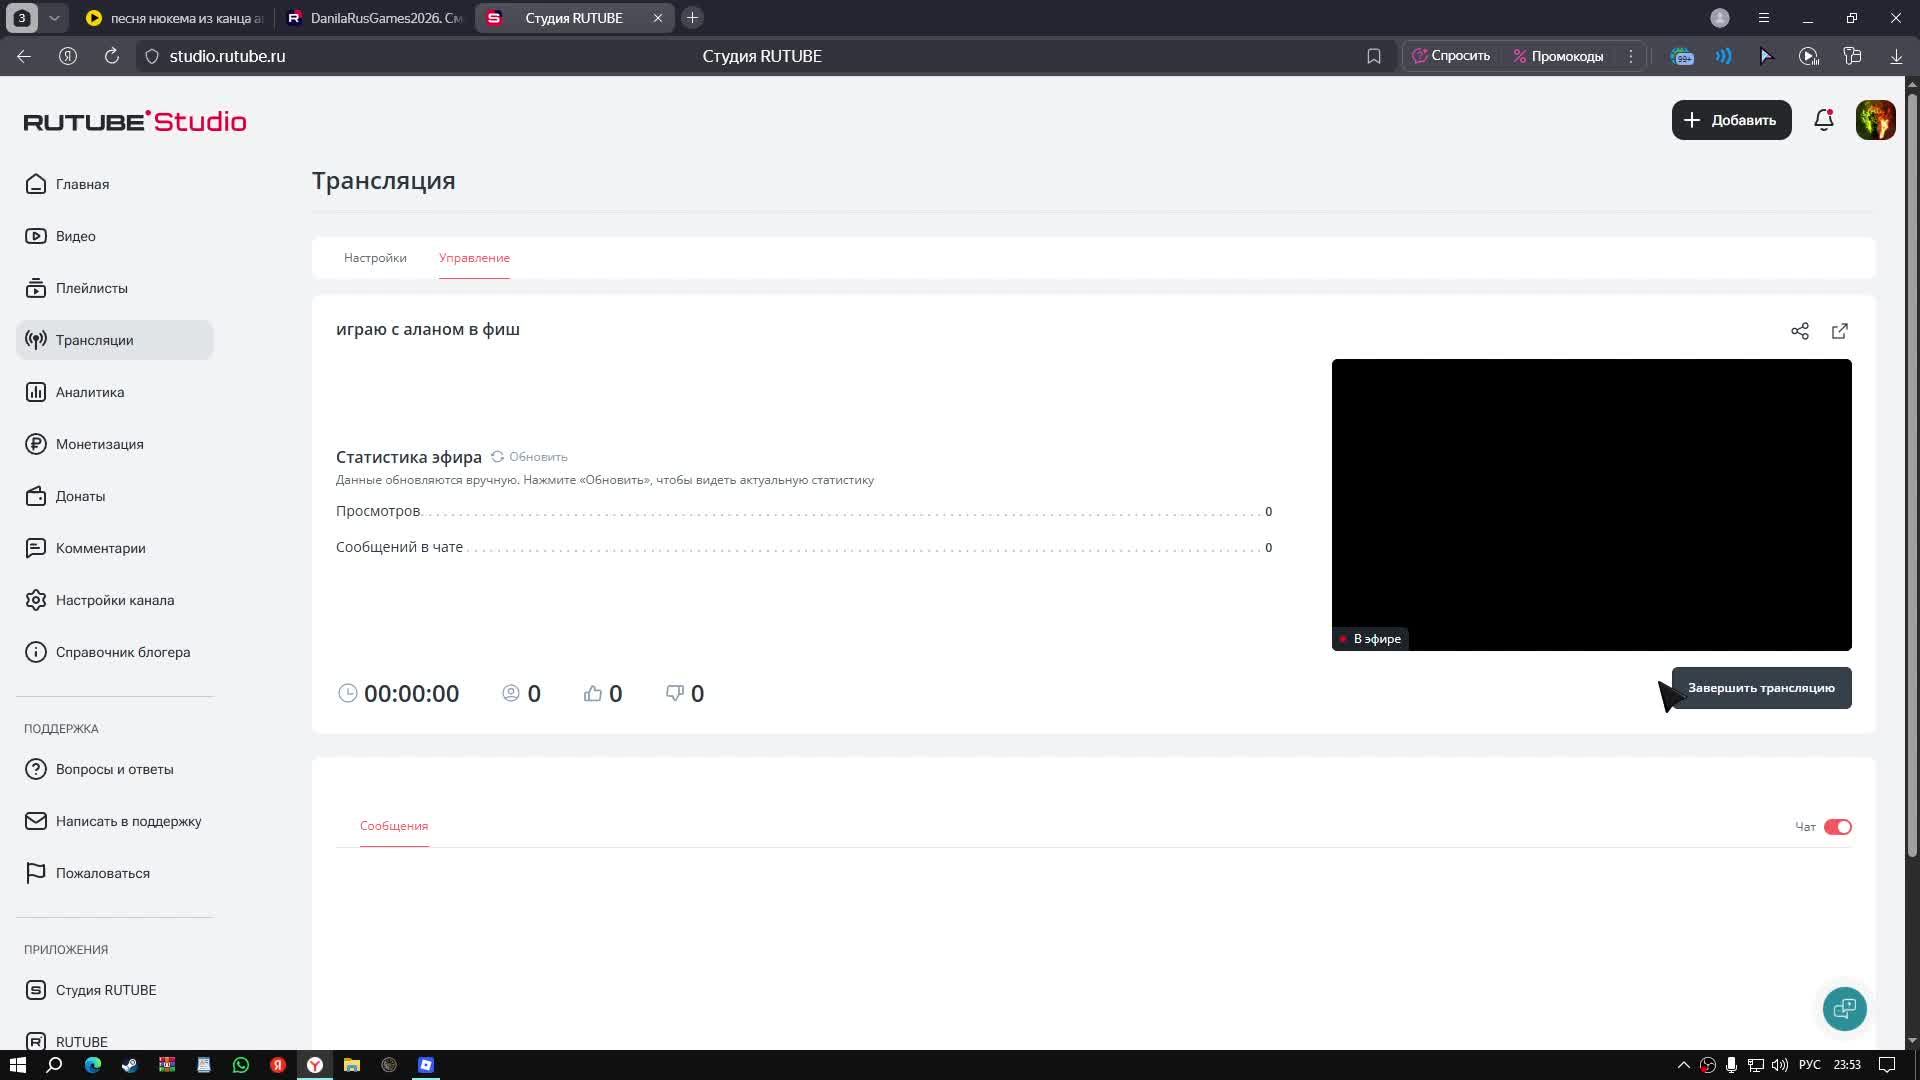The width and height of the screenshot is (1920, 1080).
Task: Disable the Чат toggle
Action: point(1837,827)
